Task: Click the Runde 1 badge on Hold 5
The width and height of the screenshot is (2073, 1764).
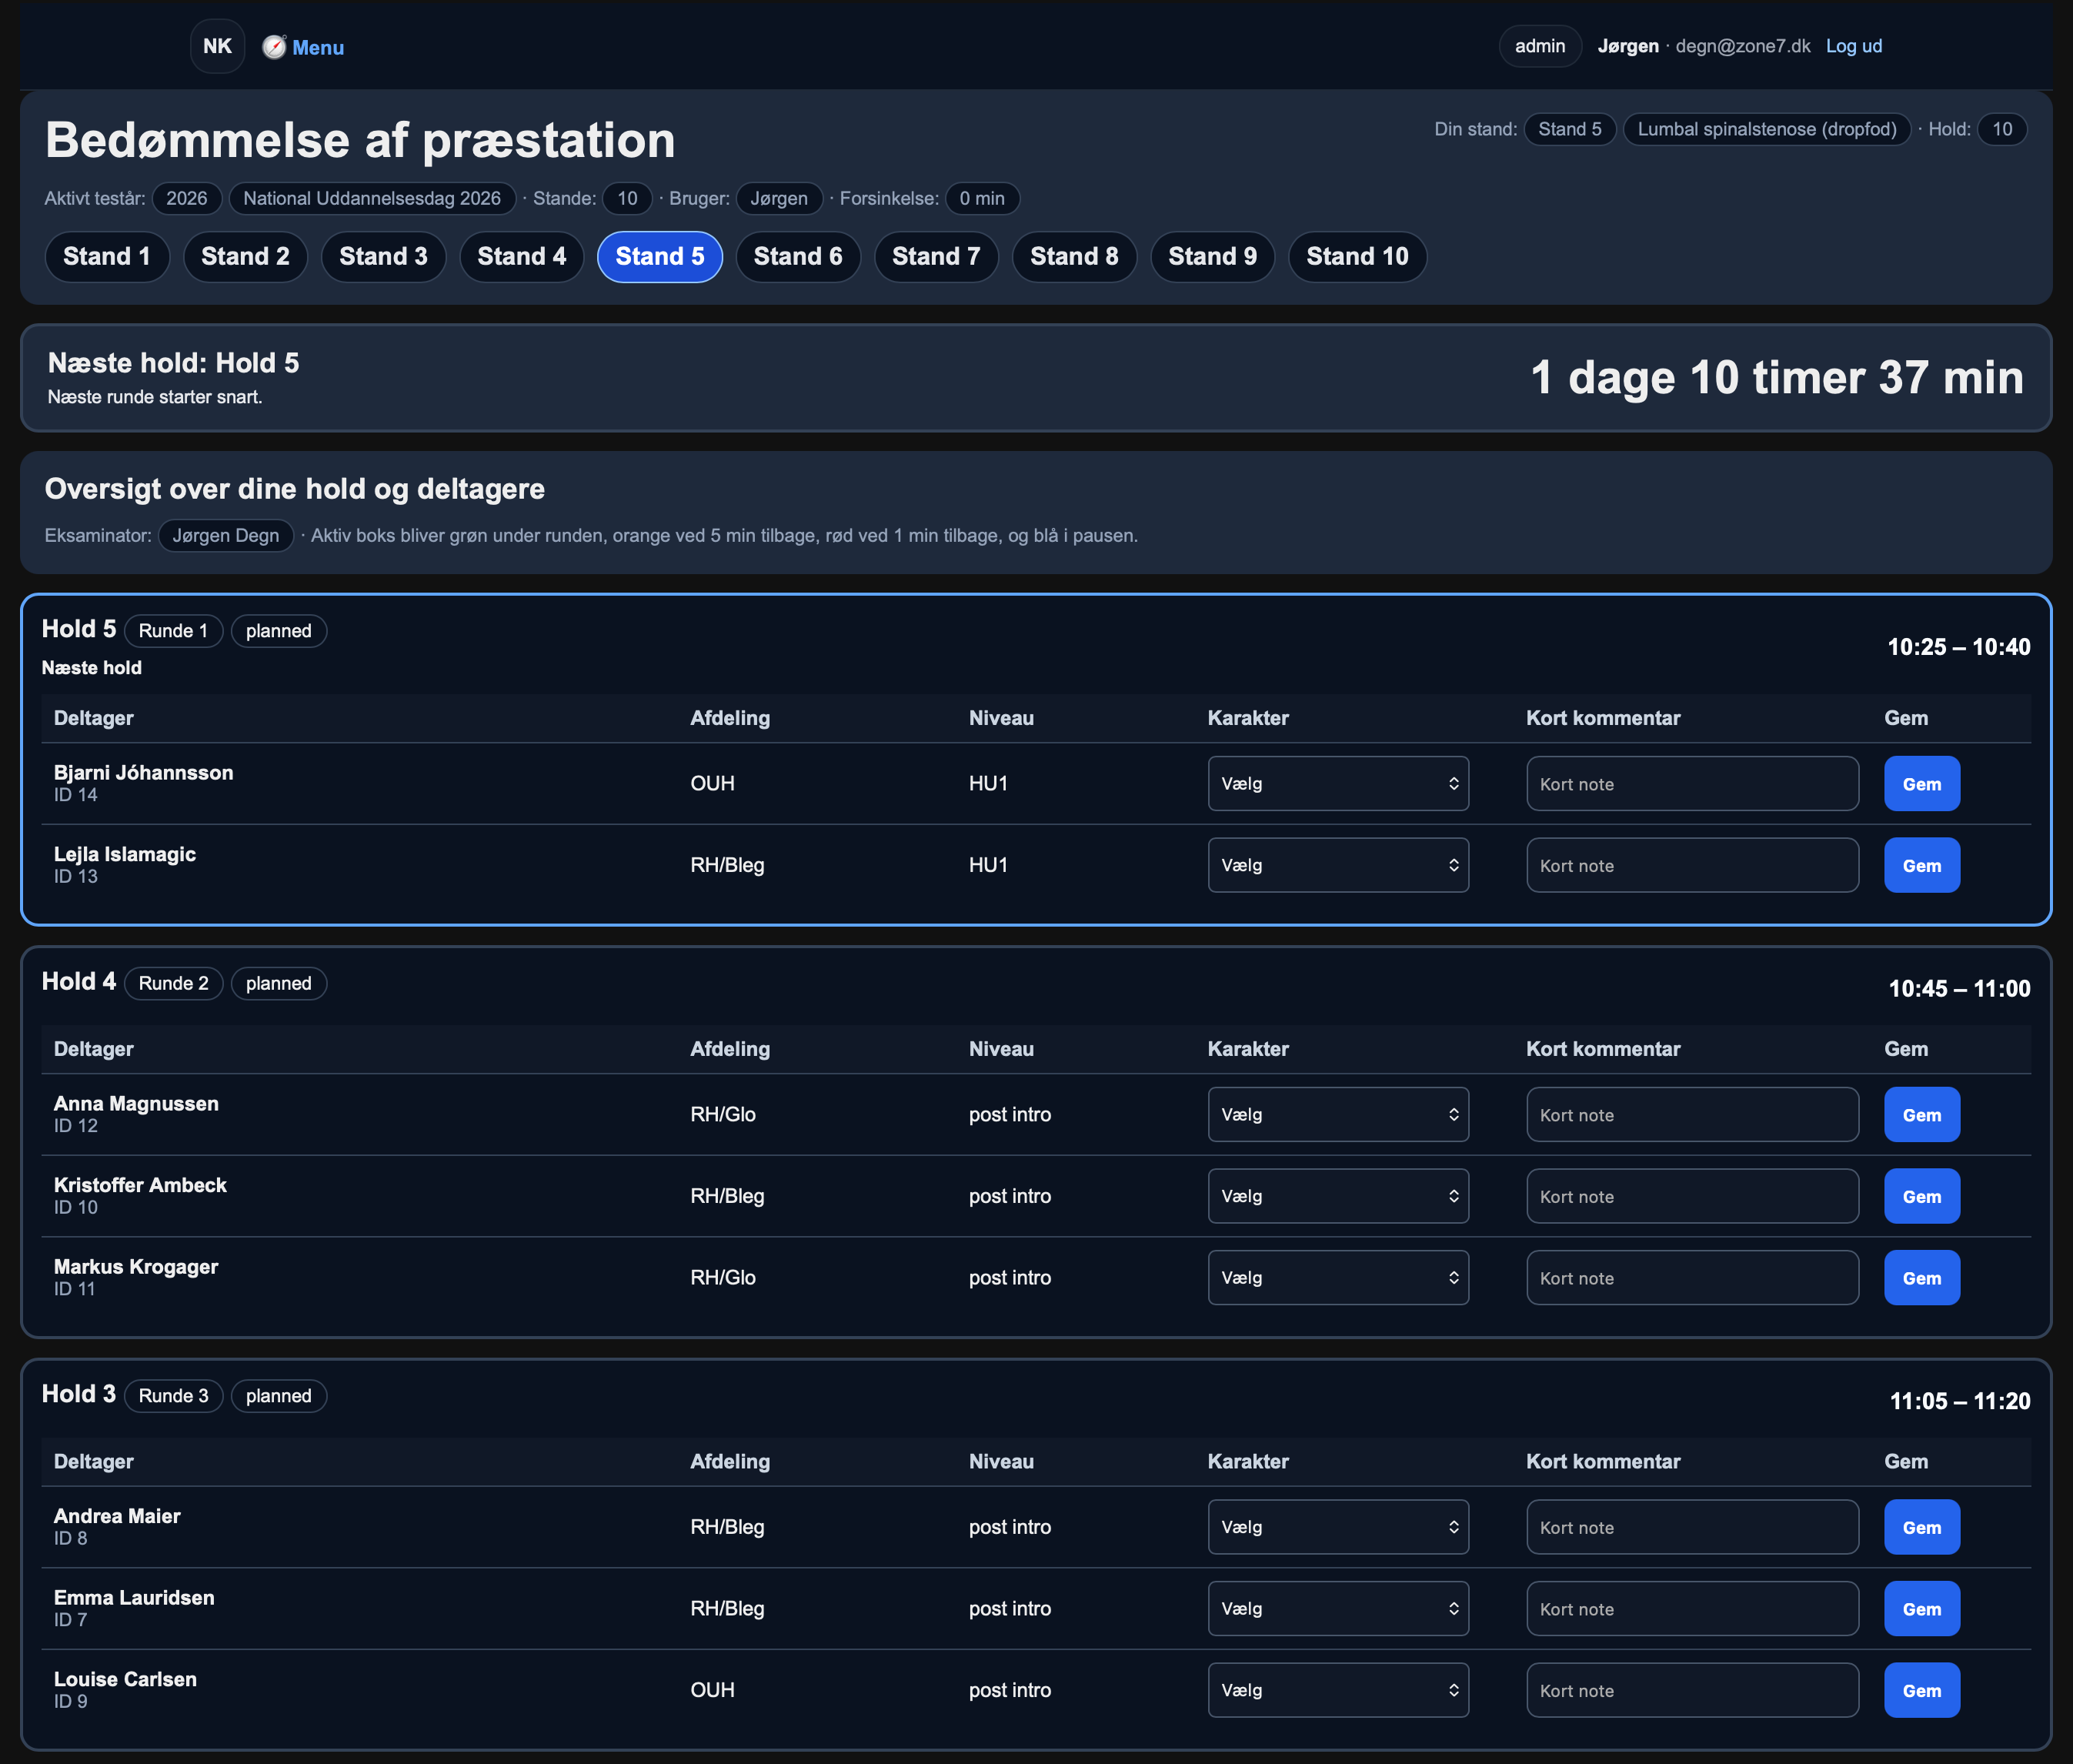Action: (x=173, y=631)
